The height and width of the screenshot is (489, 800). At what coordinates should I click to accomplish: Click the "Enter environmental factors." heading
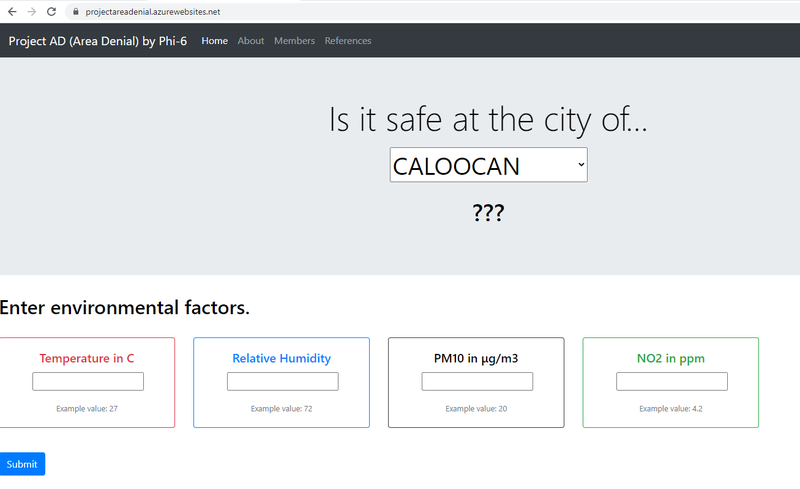click(x=124, y=308)
